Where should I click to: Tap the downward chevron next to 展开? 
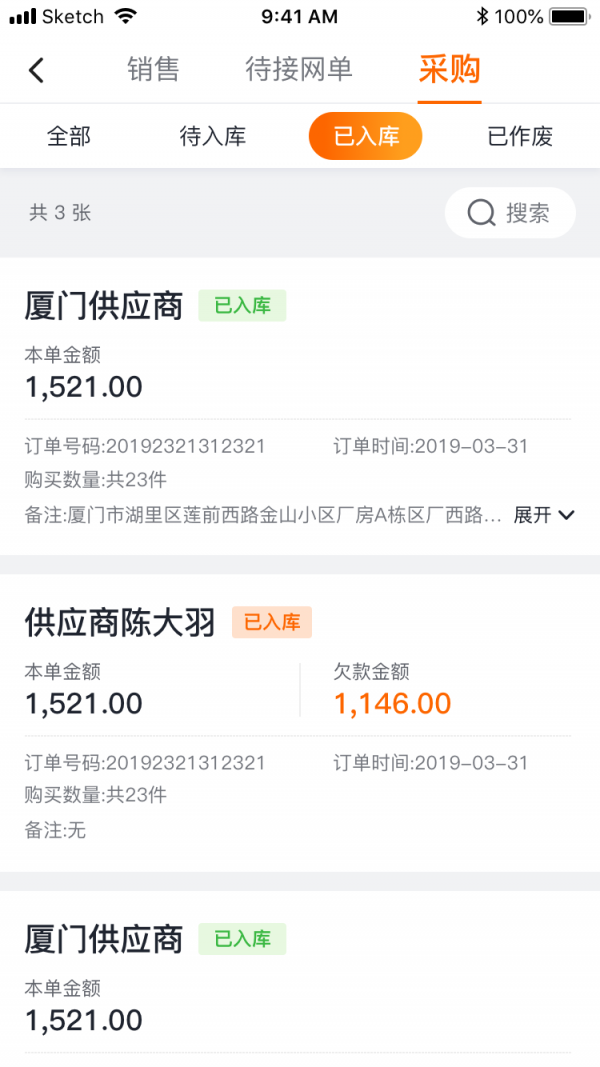568,513
